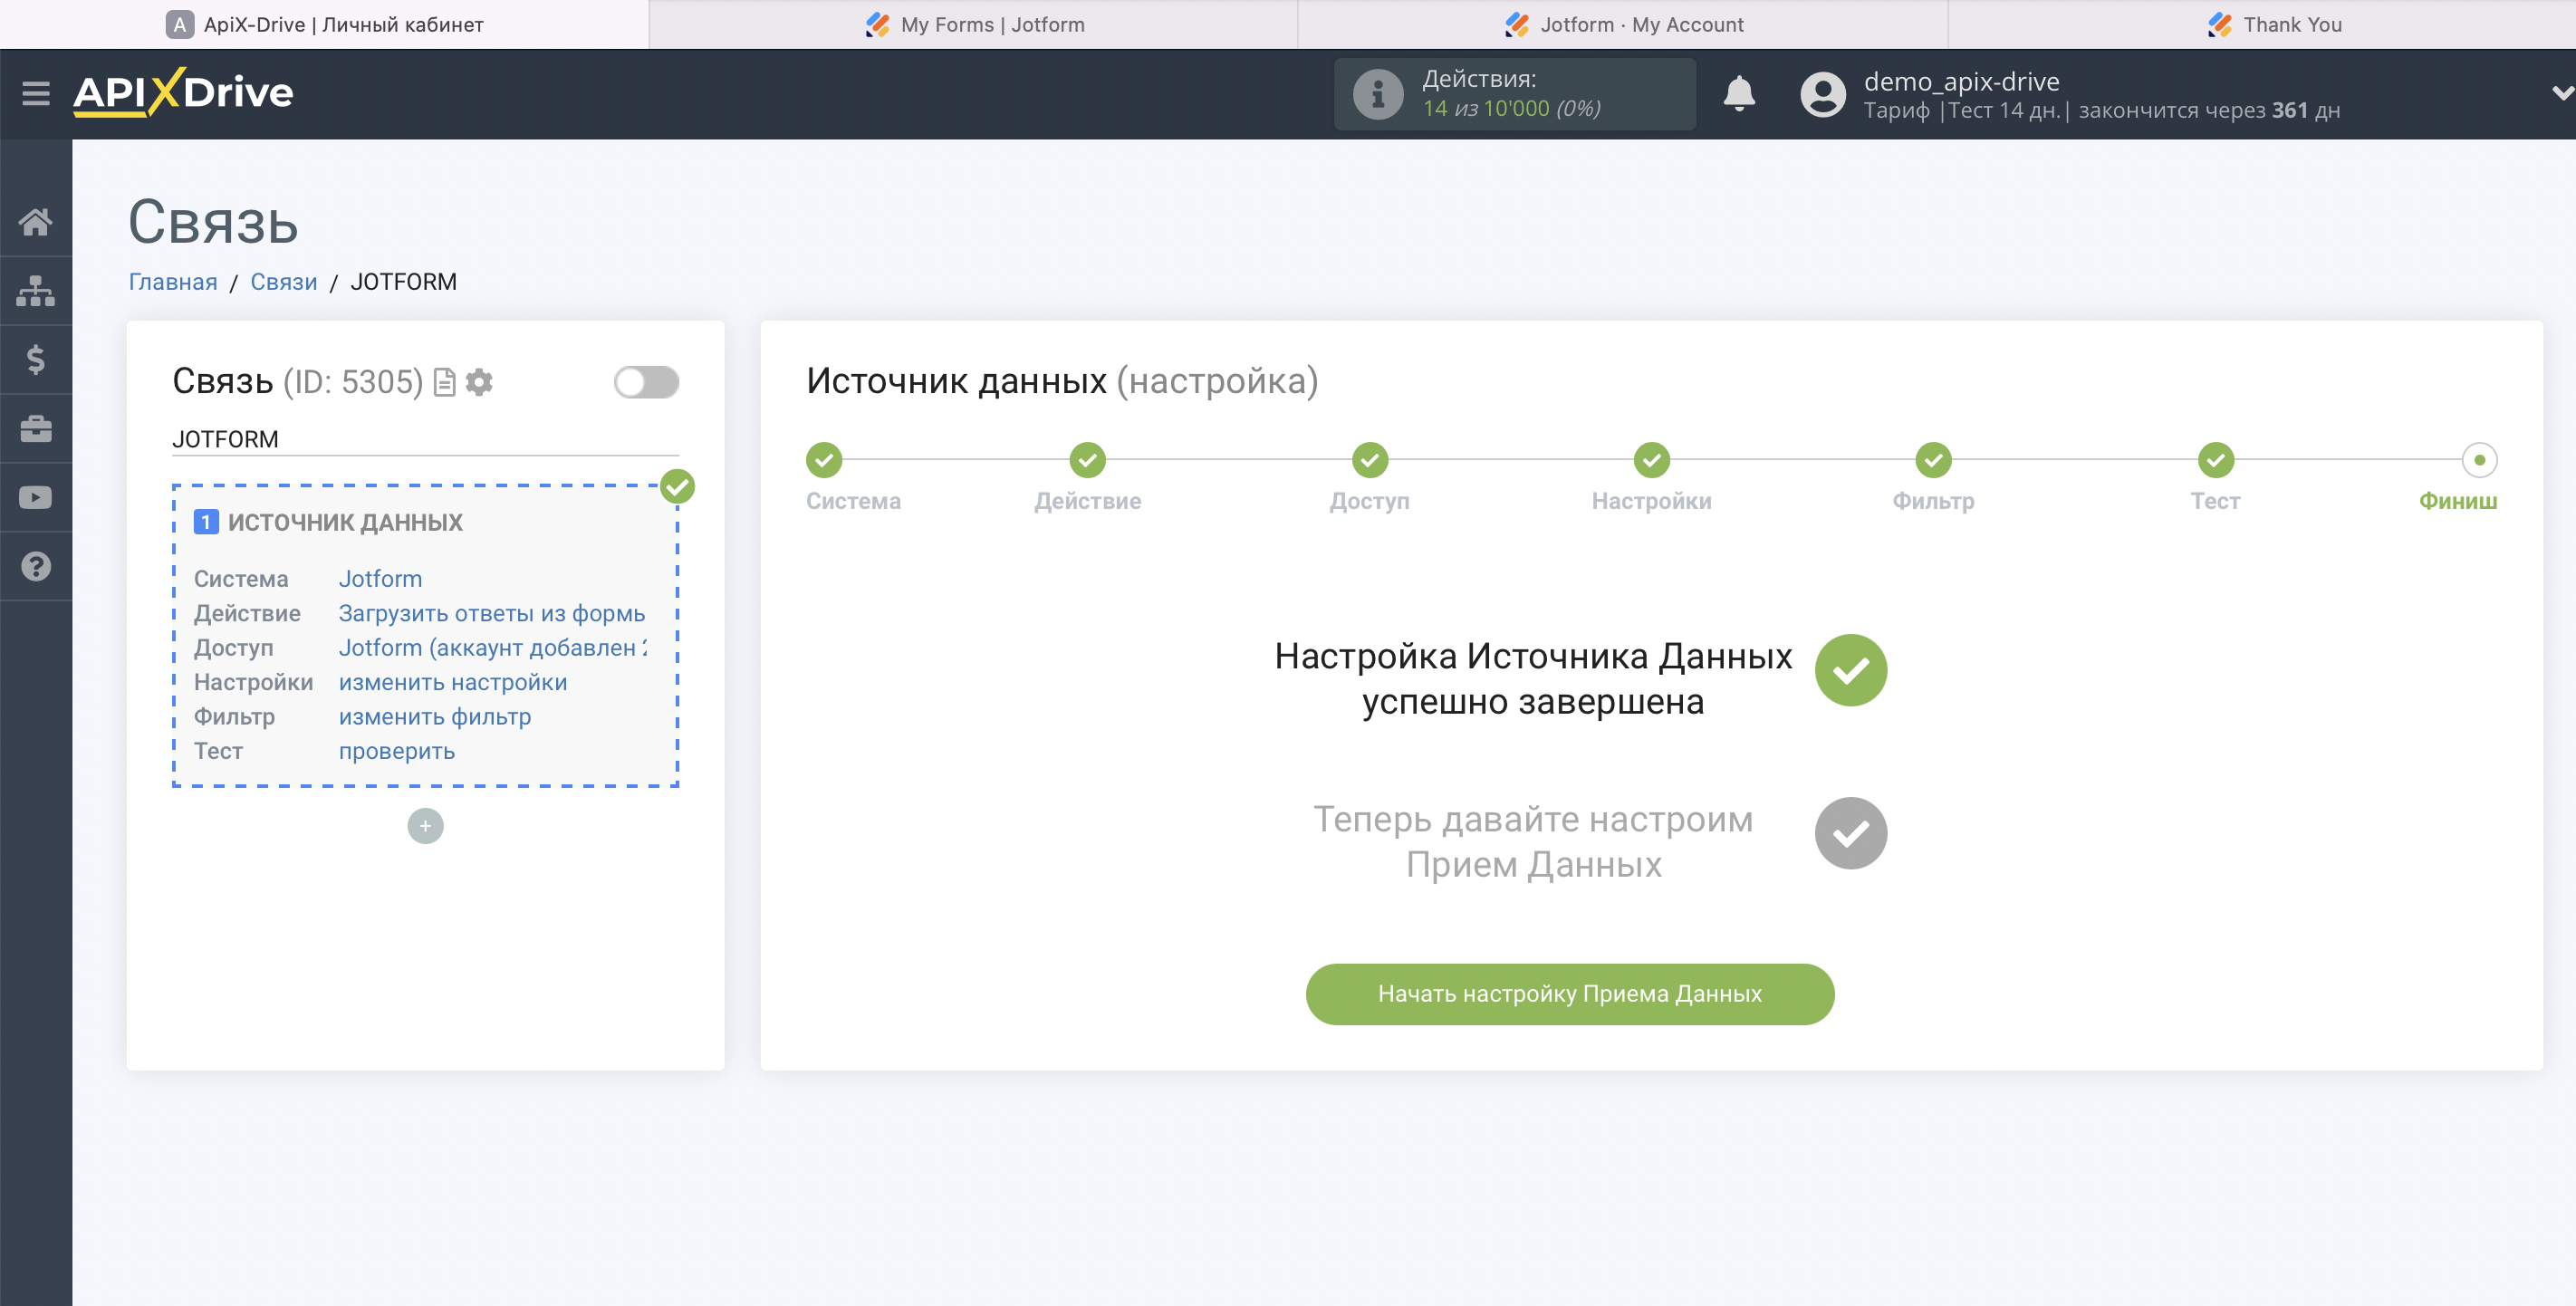Click the JOTFORM connection name field
This screenshot has height=1306, width=2576.
[x=425, y=439]
